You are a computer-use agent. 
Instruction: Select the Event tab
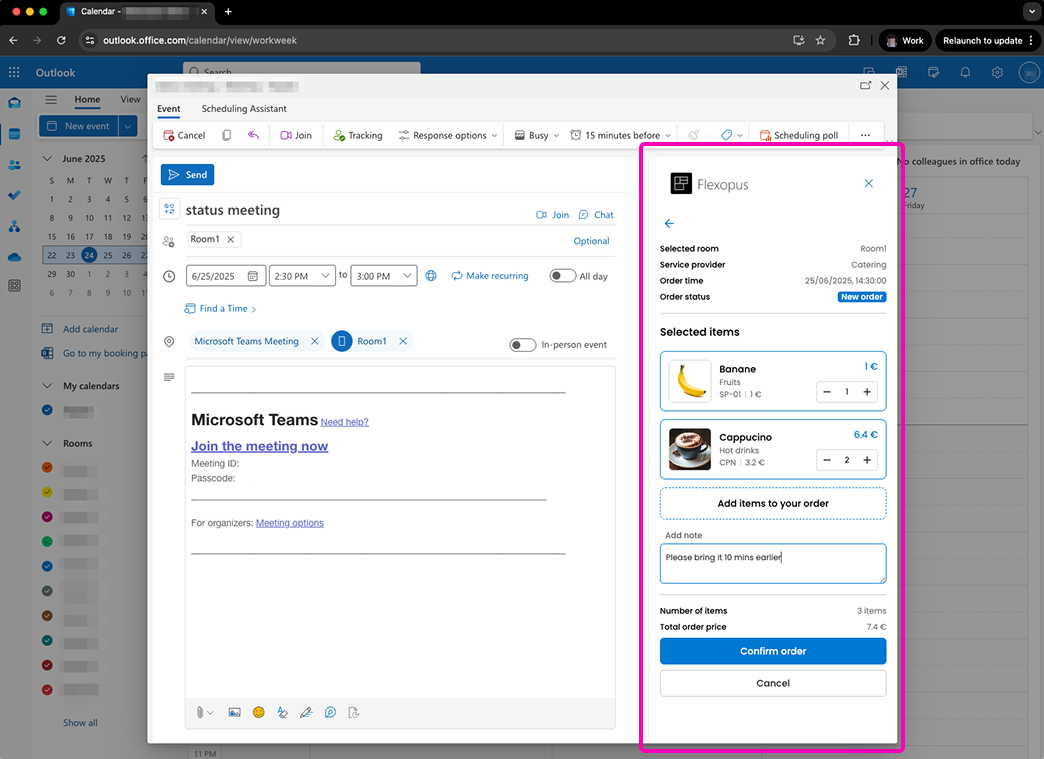pos(168,109)
